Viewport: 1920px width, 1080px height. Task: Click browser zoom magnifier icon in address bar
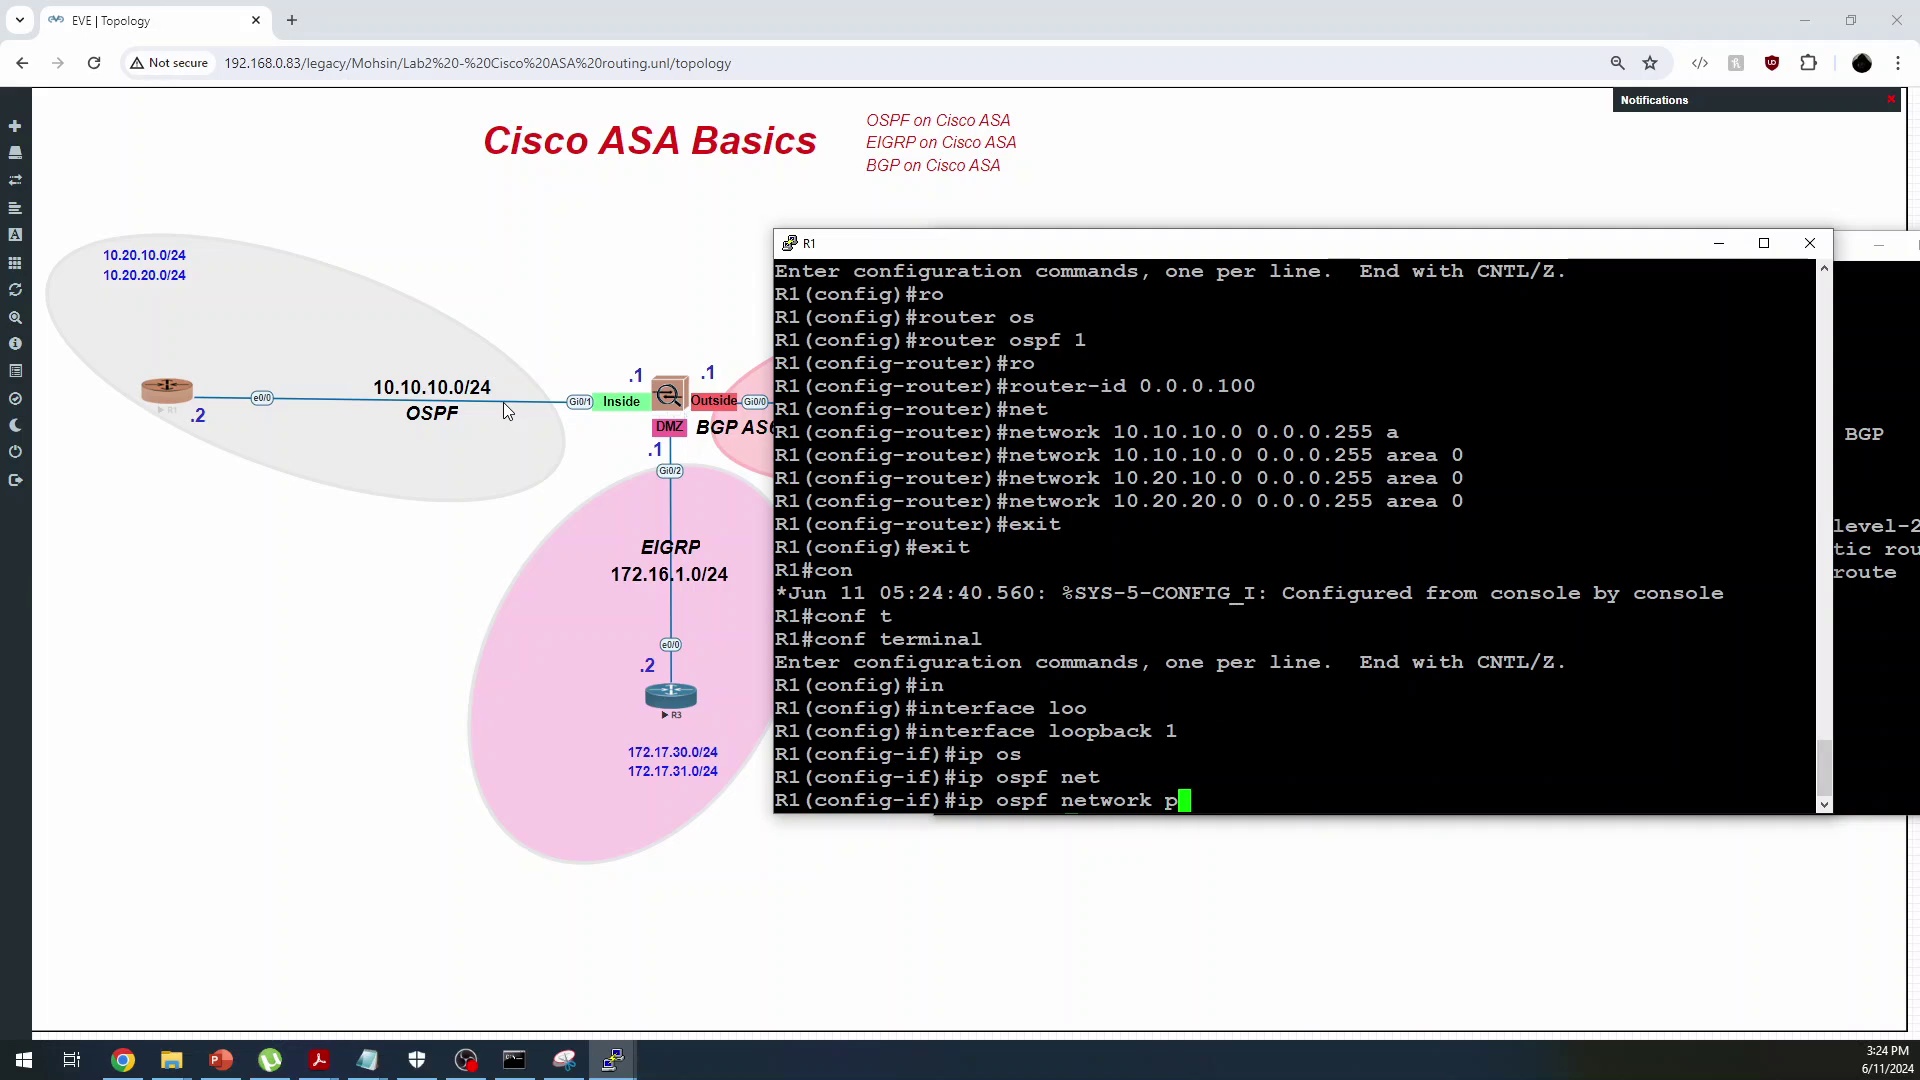click(1617, 63)
